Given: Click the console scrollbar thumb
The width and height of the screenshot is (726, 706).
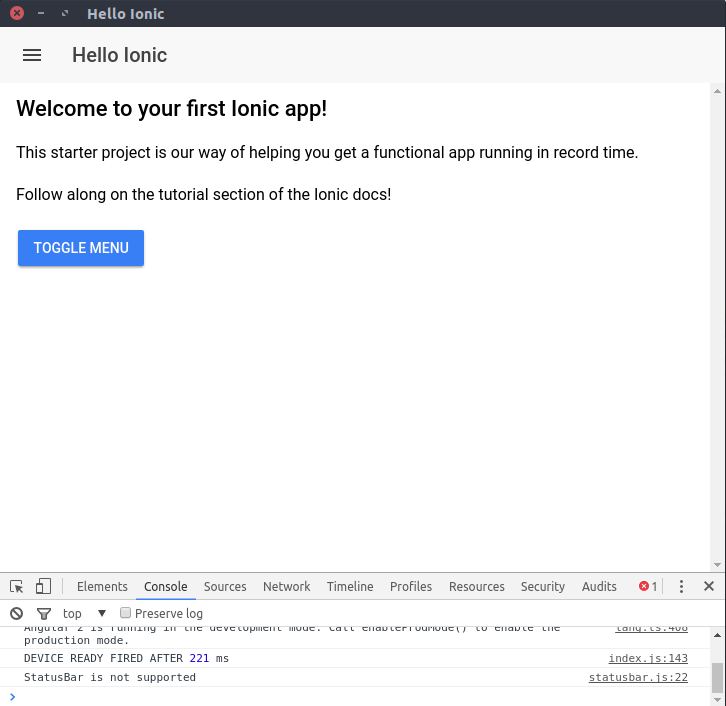Looking at the screenshot, I should pyautogui.click(x=717, y=678).
